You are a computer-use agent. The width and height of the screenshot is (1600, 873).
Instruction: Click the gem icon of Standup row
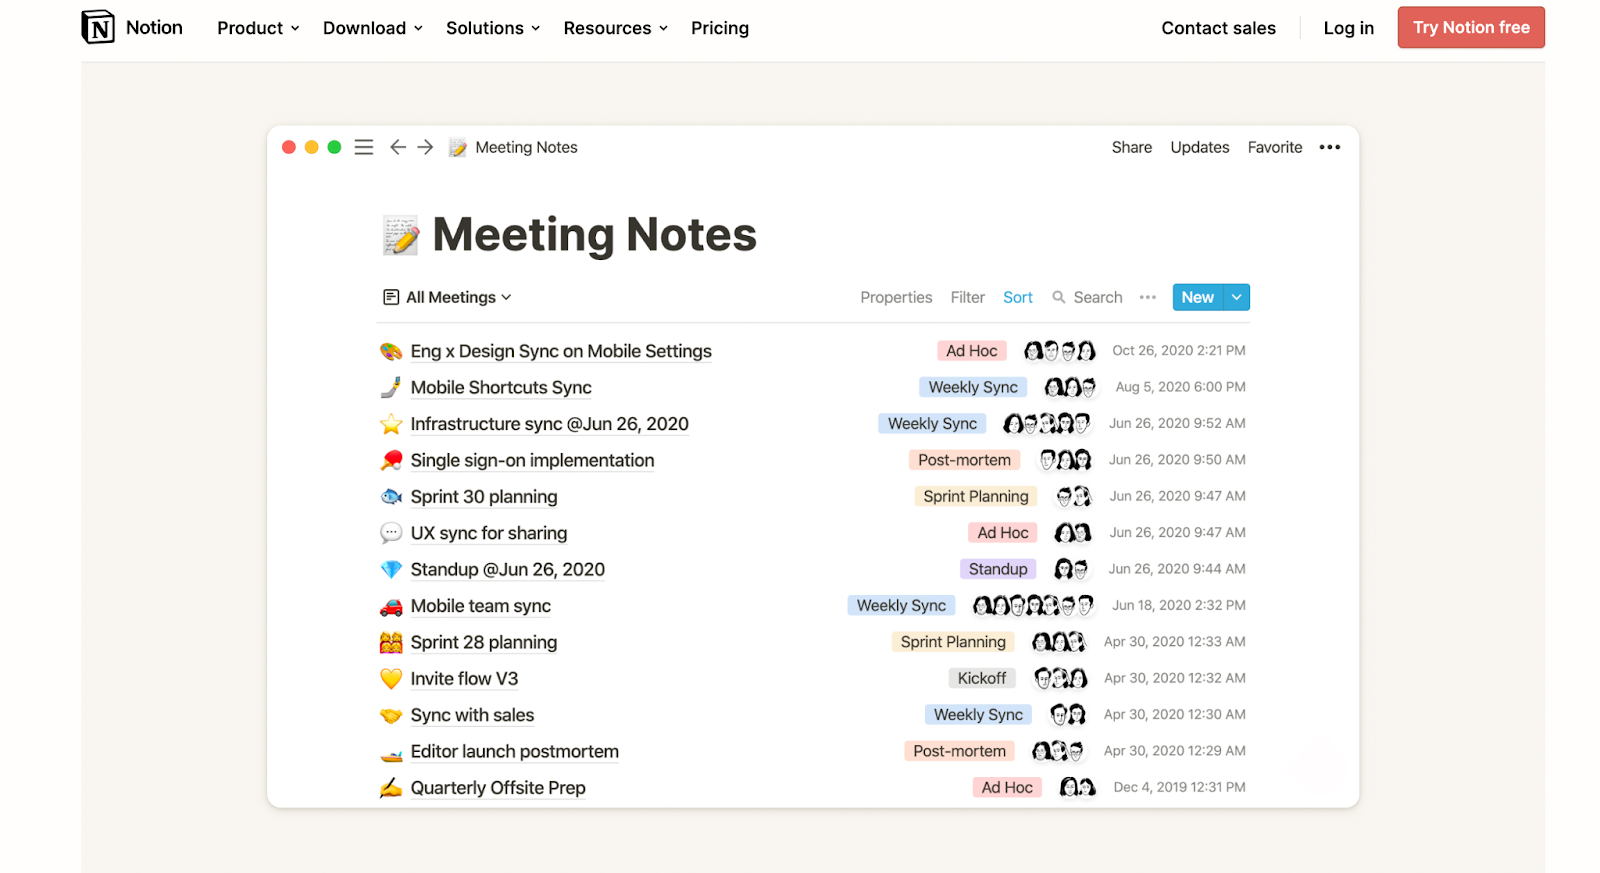pyautogui.click(x=391, y=569)
